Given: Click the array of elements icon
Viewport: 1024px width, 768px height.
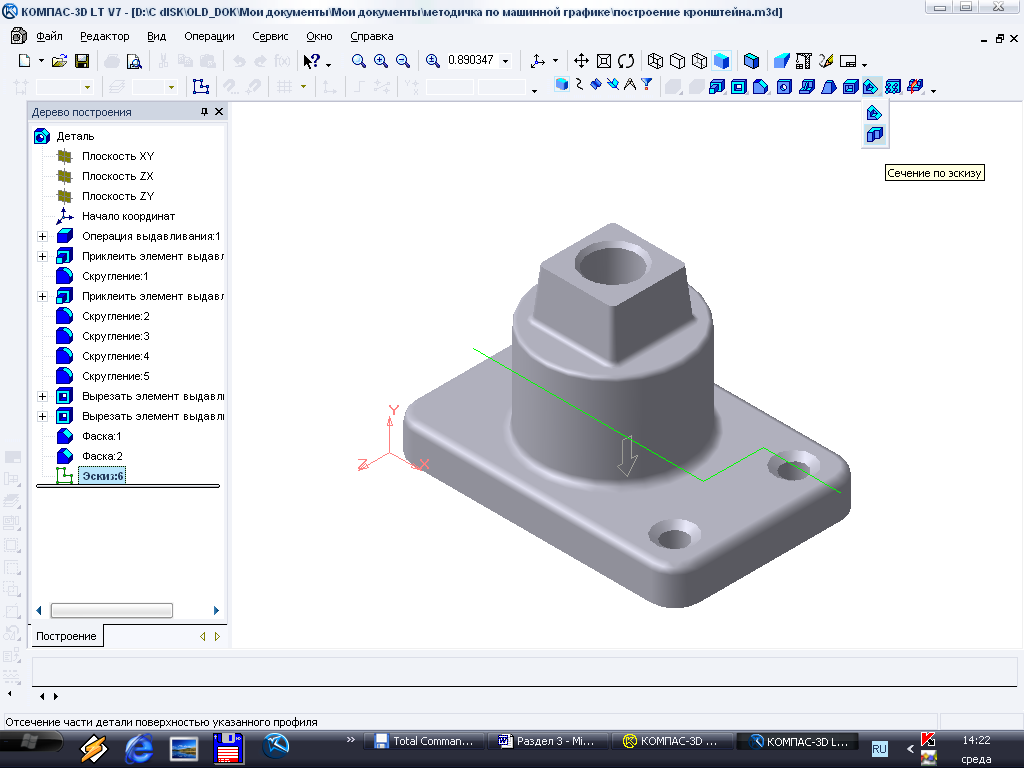Looking at the screenshot, I should coord(893,86).
